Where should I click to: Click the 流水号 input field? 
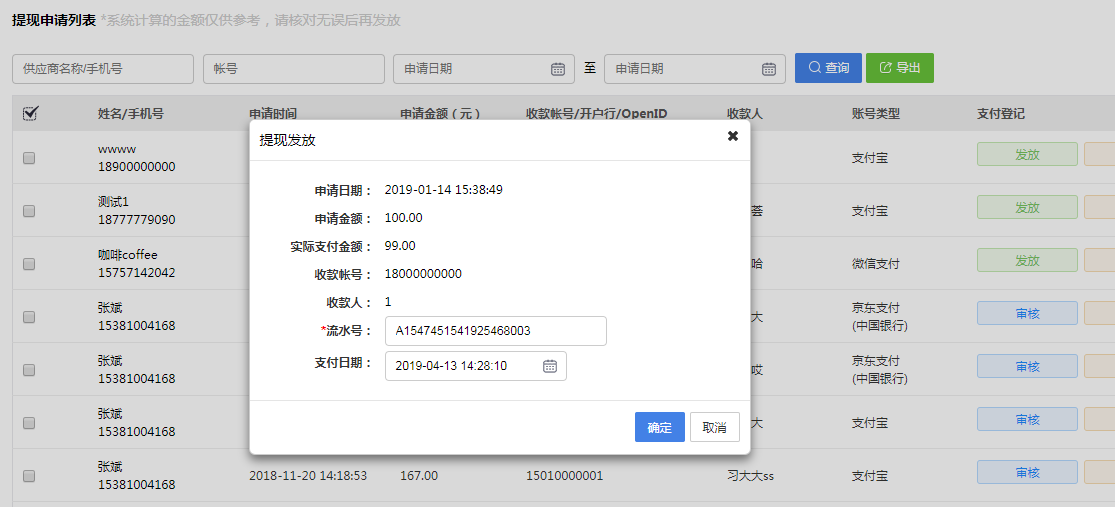click(x=496, y=330)
